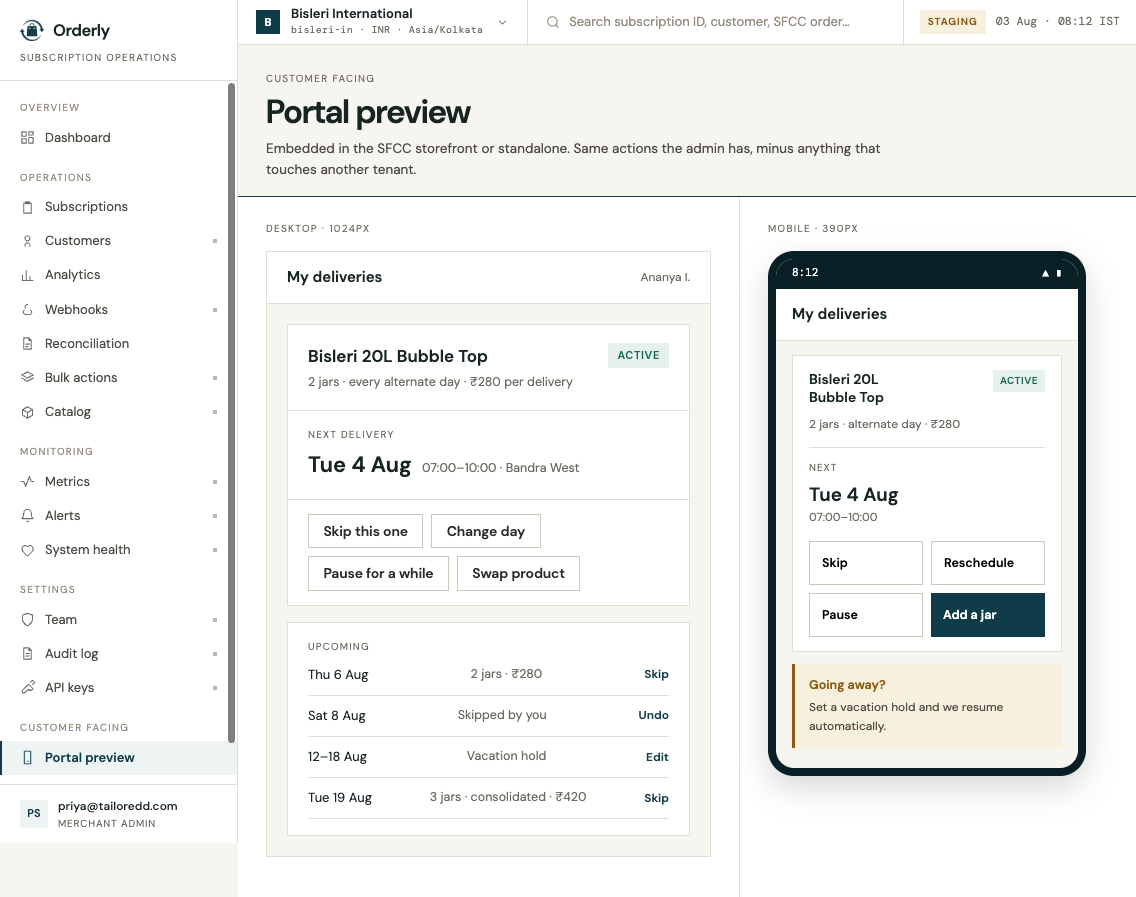Undo the Sat 8 Aug skip

click(653, 715)
